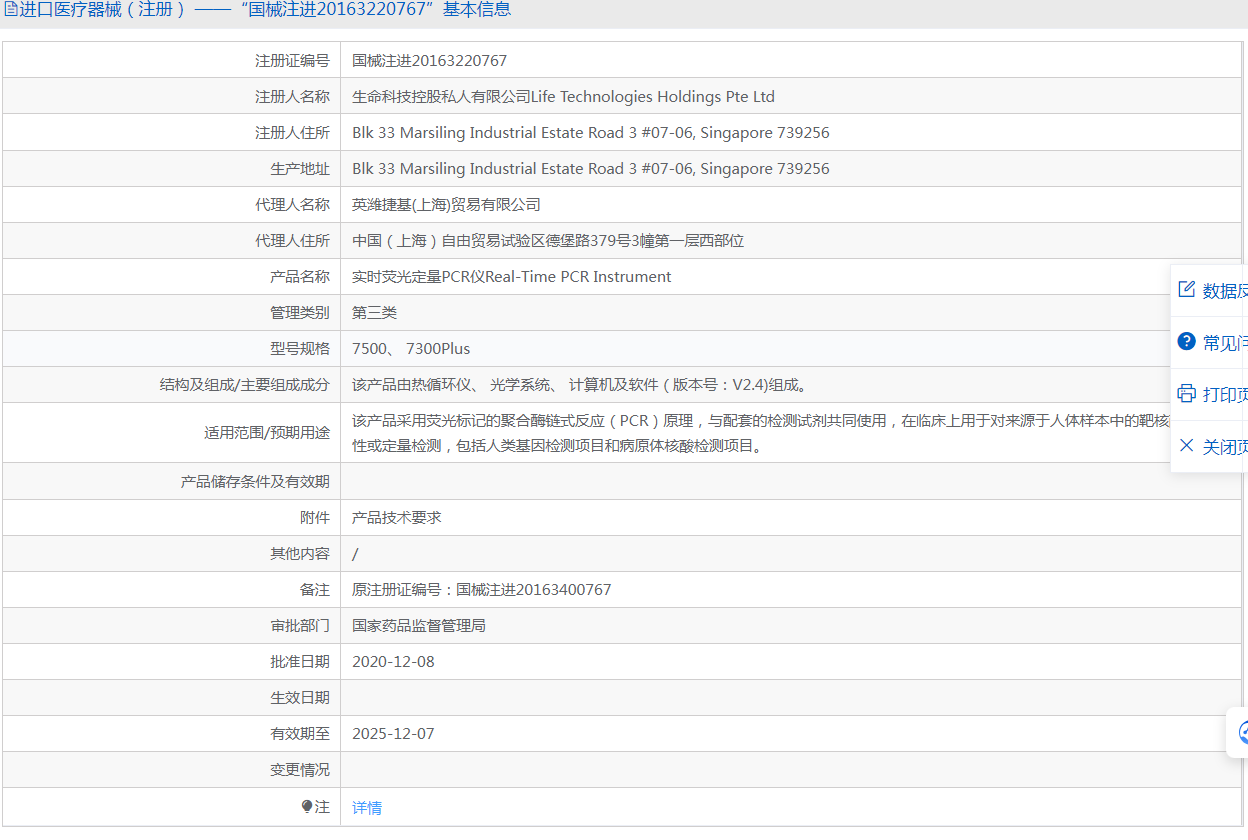Click the 打印页面 sidebar label
The image size is (1248, 840).
point(1225,395)
